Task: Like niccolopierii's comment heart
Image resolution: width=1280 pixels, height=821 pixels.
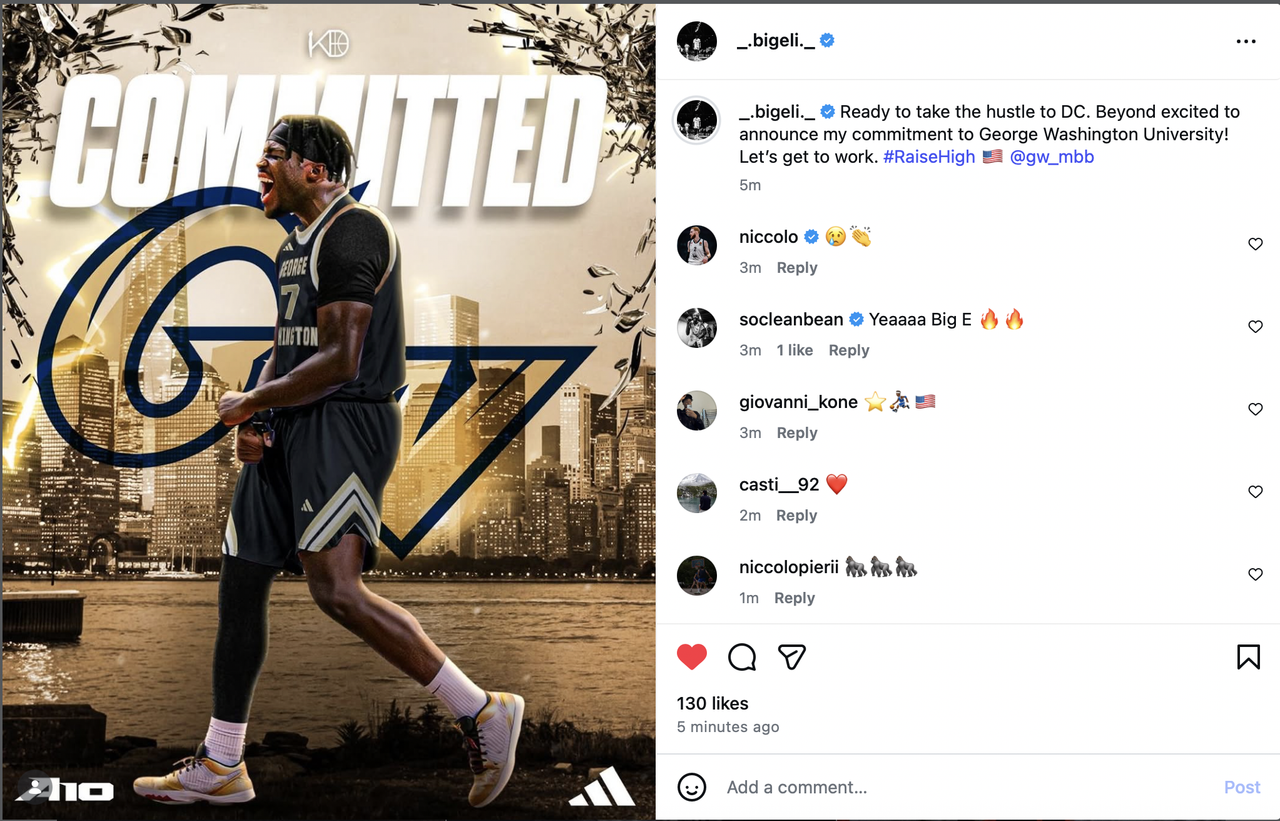Action: [1255, 575]
